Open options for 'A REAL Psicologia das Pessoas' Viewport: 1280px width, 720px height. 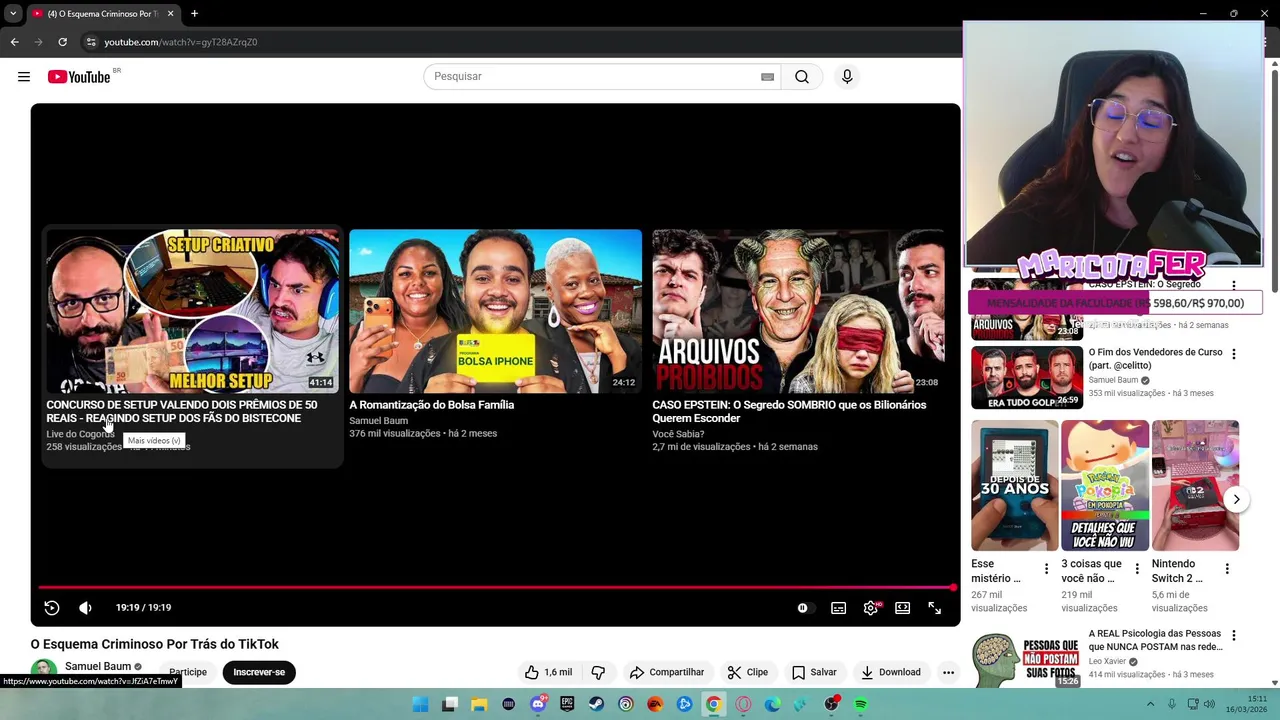(x=1233, y=636)
